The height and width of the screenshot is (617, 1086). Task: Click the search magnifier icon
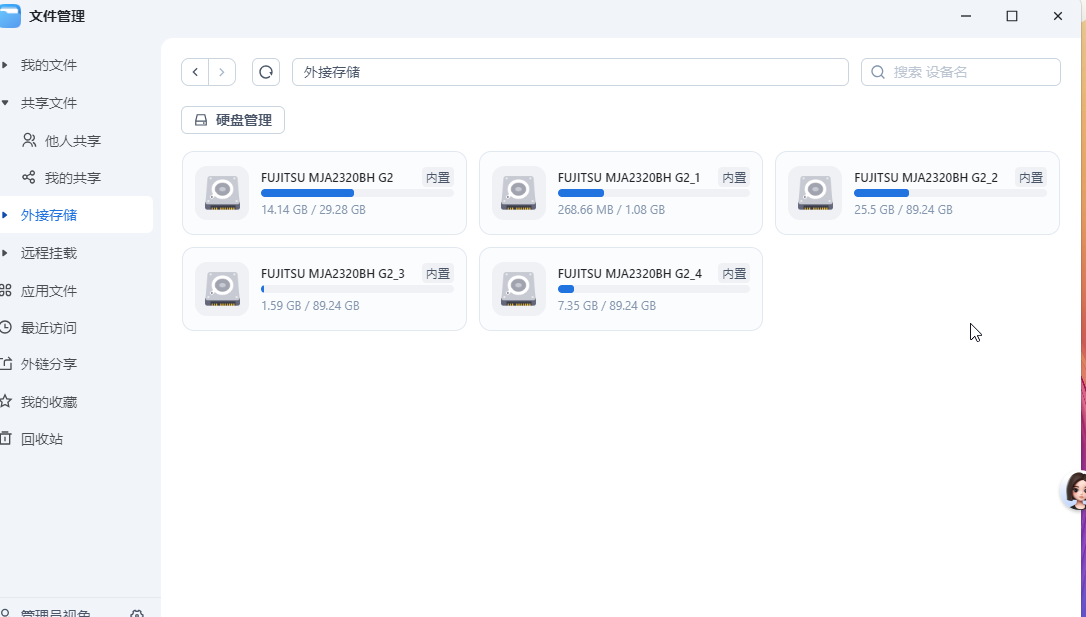tap(878, 72)
